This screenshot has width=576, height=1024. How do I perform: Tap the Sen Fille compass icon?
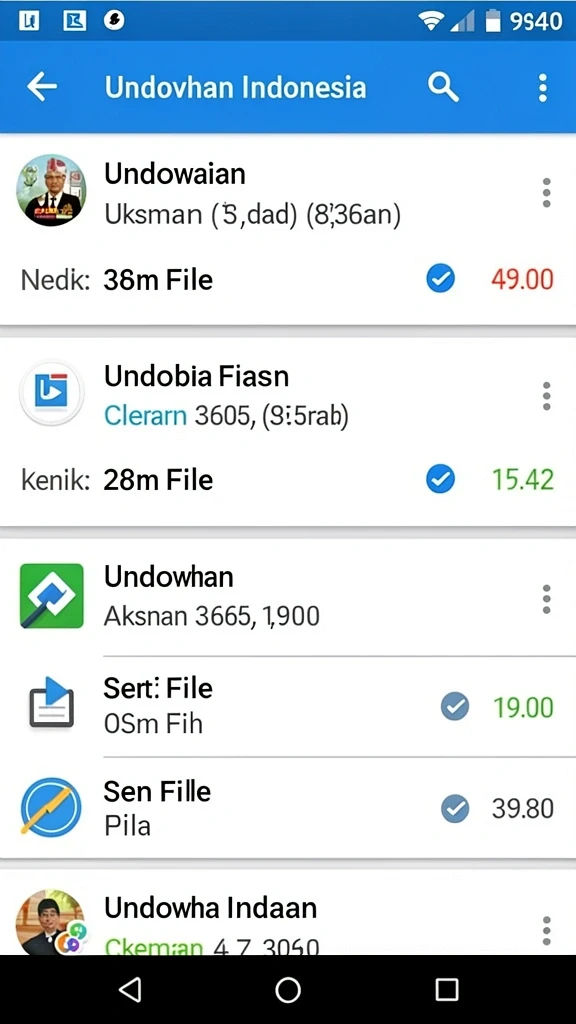(51, 808)
